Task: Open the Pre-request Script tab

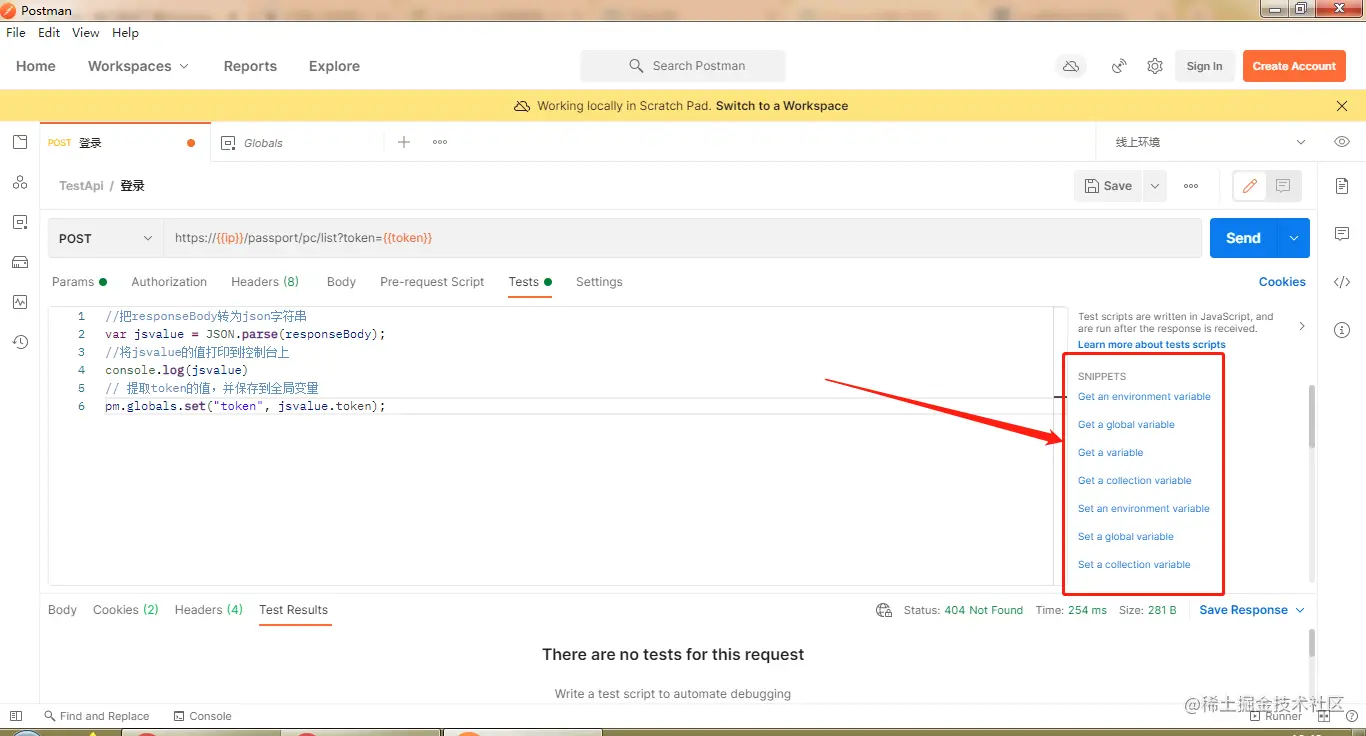Action: pos(432,282)
